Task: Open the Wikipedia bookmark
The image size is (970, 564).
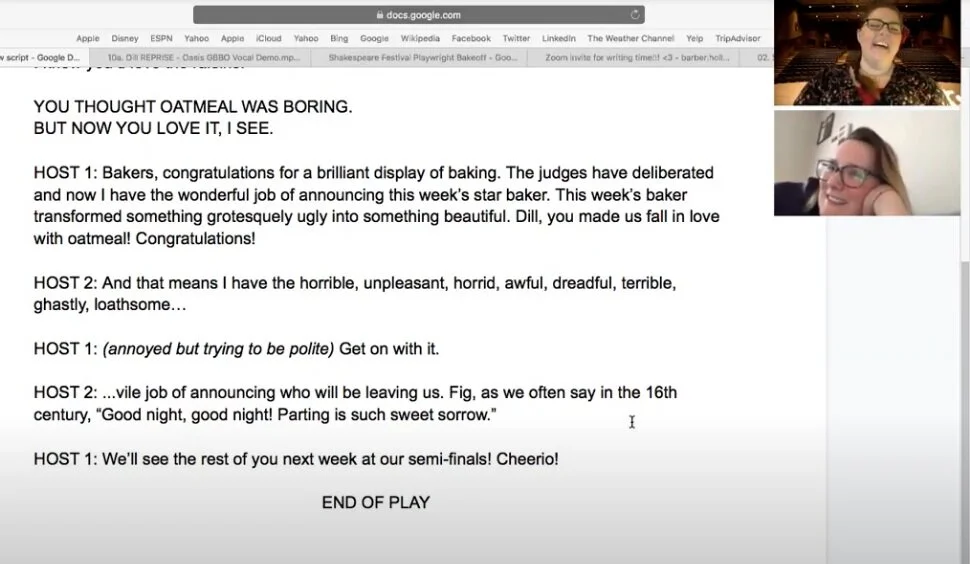Action: click(x=420, y=38)
